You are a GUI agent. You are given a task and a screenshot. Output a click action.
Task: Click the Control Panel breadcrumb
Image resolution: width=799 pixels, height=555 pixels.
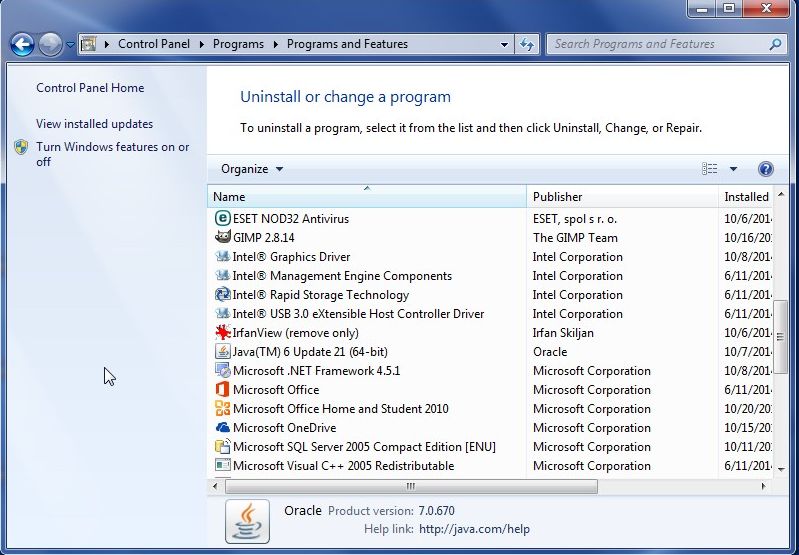[154, 44]
